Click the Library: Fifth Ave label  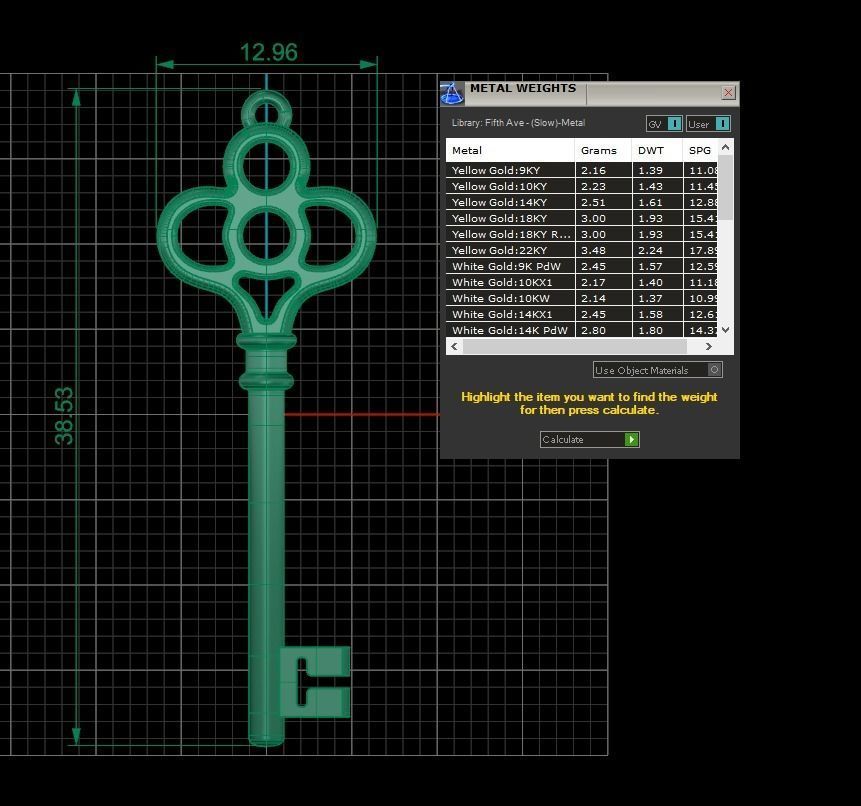pyautogui.click(x=518, y=123)
